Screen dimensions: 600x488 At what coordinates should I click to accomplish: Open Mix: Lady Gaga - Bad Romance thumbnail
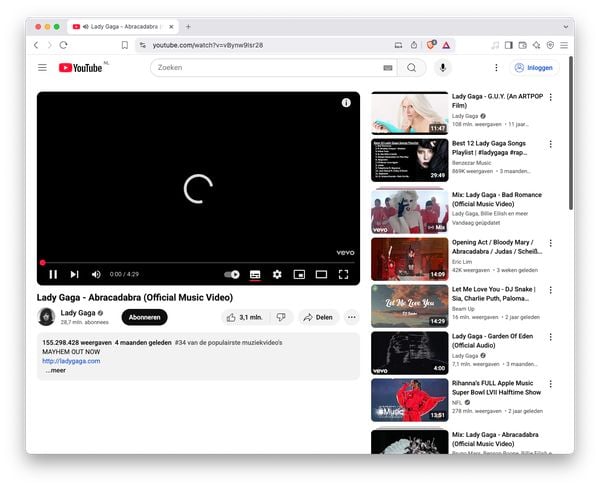click(409, 212)
